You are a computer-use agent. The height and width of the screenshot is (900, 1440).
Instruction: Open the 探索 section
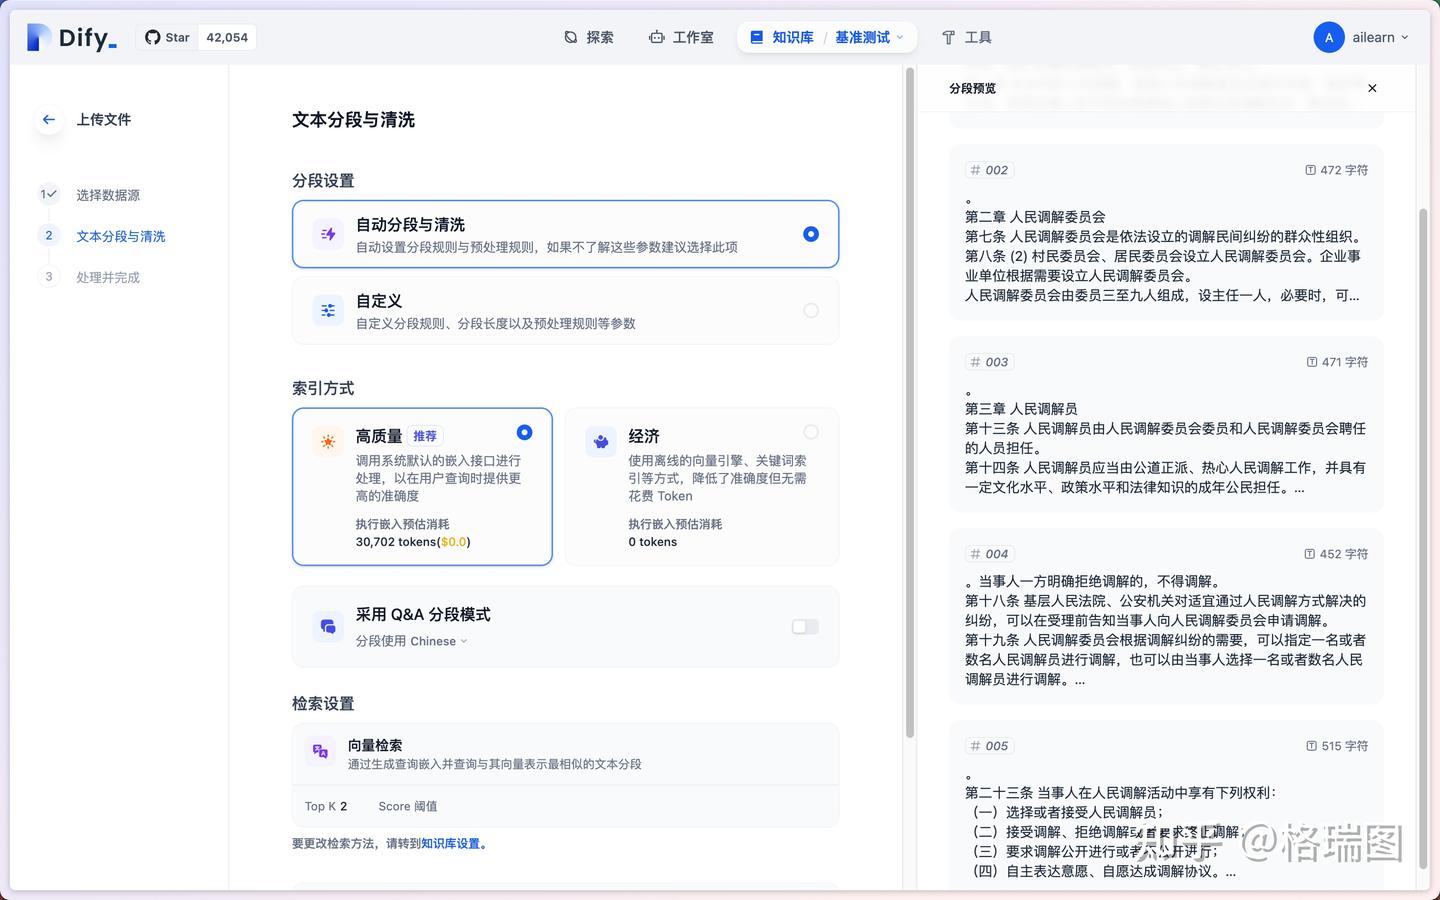589,37
